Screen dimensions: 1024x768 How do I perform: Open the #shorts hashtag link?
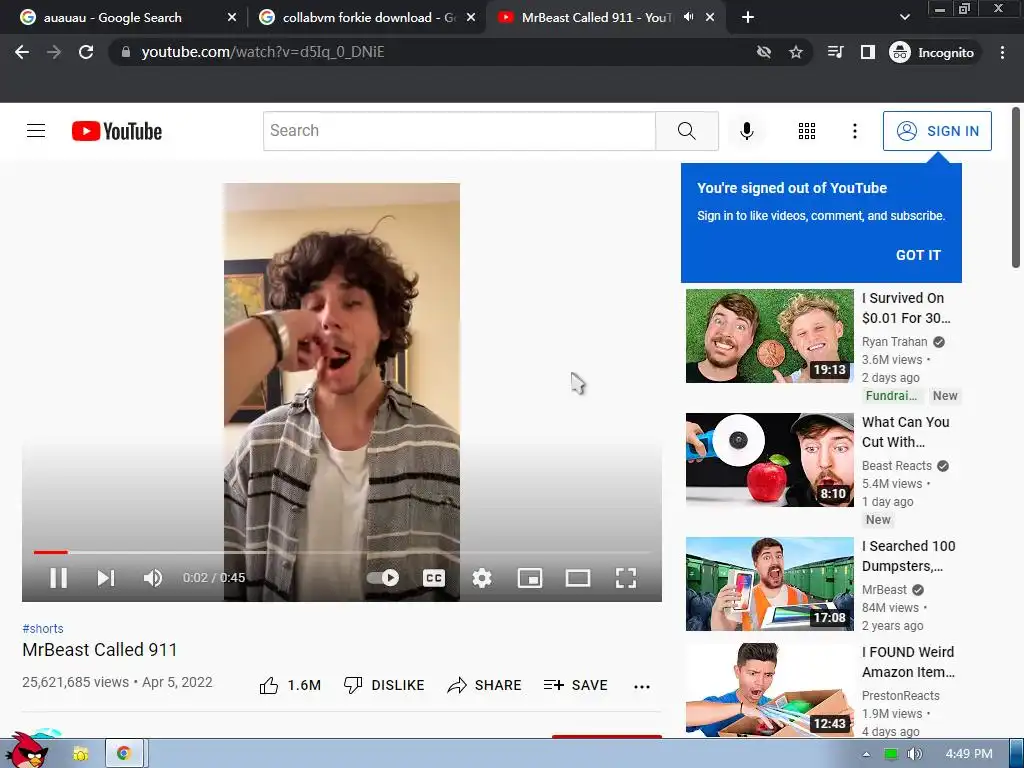43,628
